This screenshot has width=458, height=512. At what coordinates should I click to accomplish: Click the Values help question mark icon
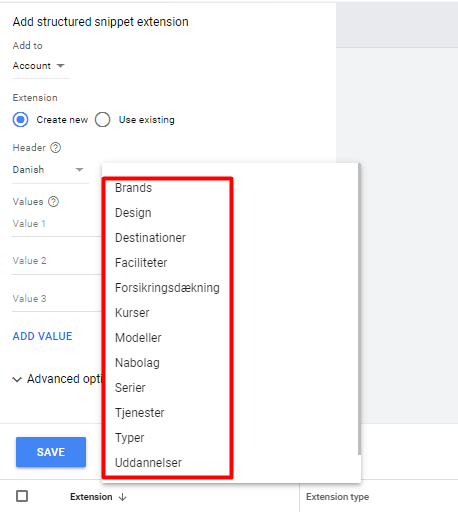click(53, 201)
